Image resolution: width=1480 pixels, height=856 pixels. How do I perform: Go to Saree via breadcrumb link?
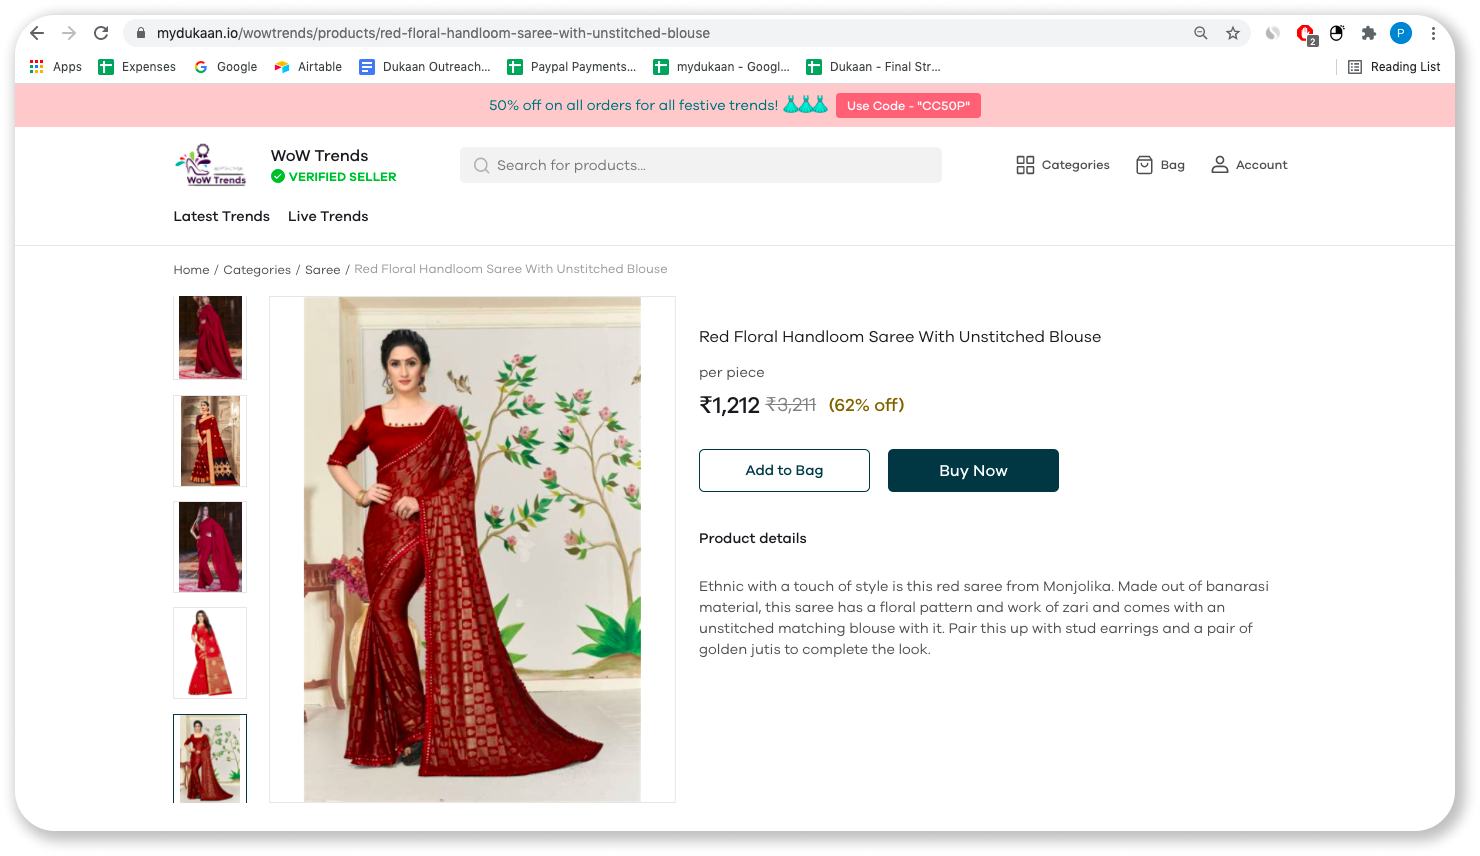(322, 269)
